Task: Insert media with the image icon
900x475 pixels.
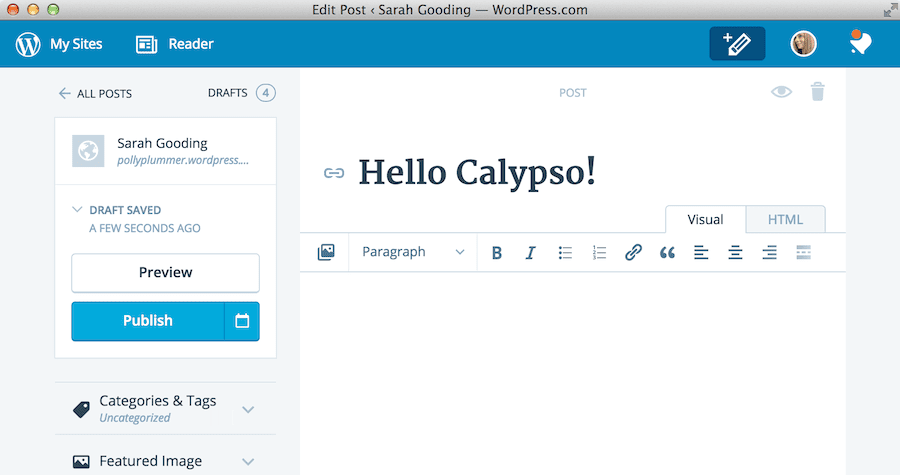Action: point(326,252)
